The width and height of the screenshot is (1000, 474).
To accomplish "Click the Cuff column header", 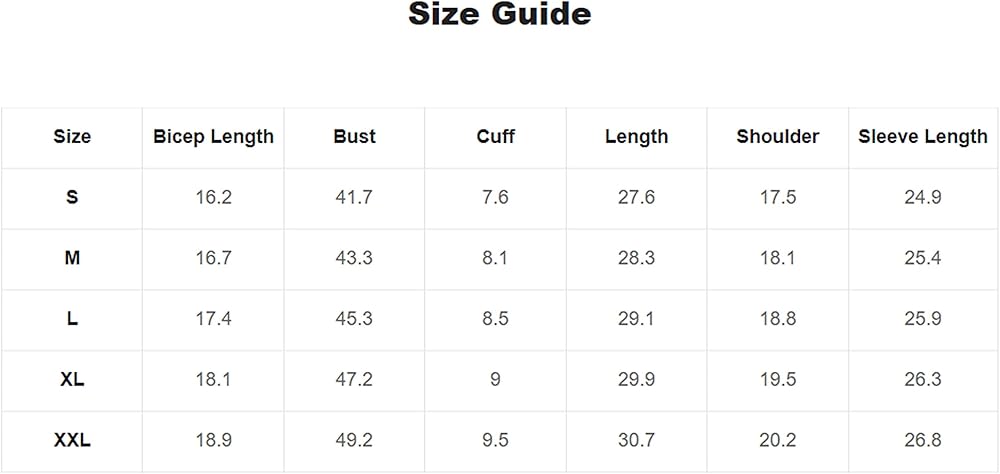I will coord(495,137).
